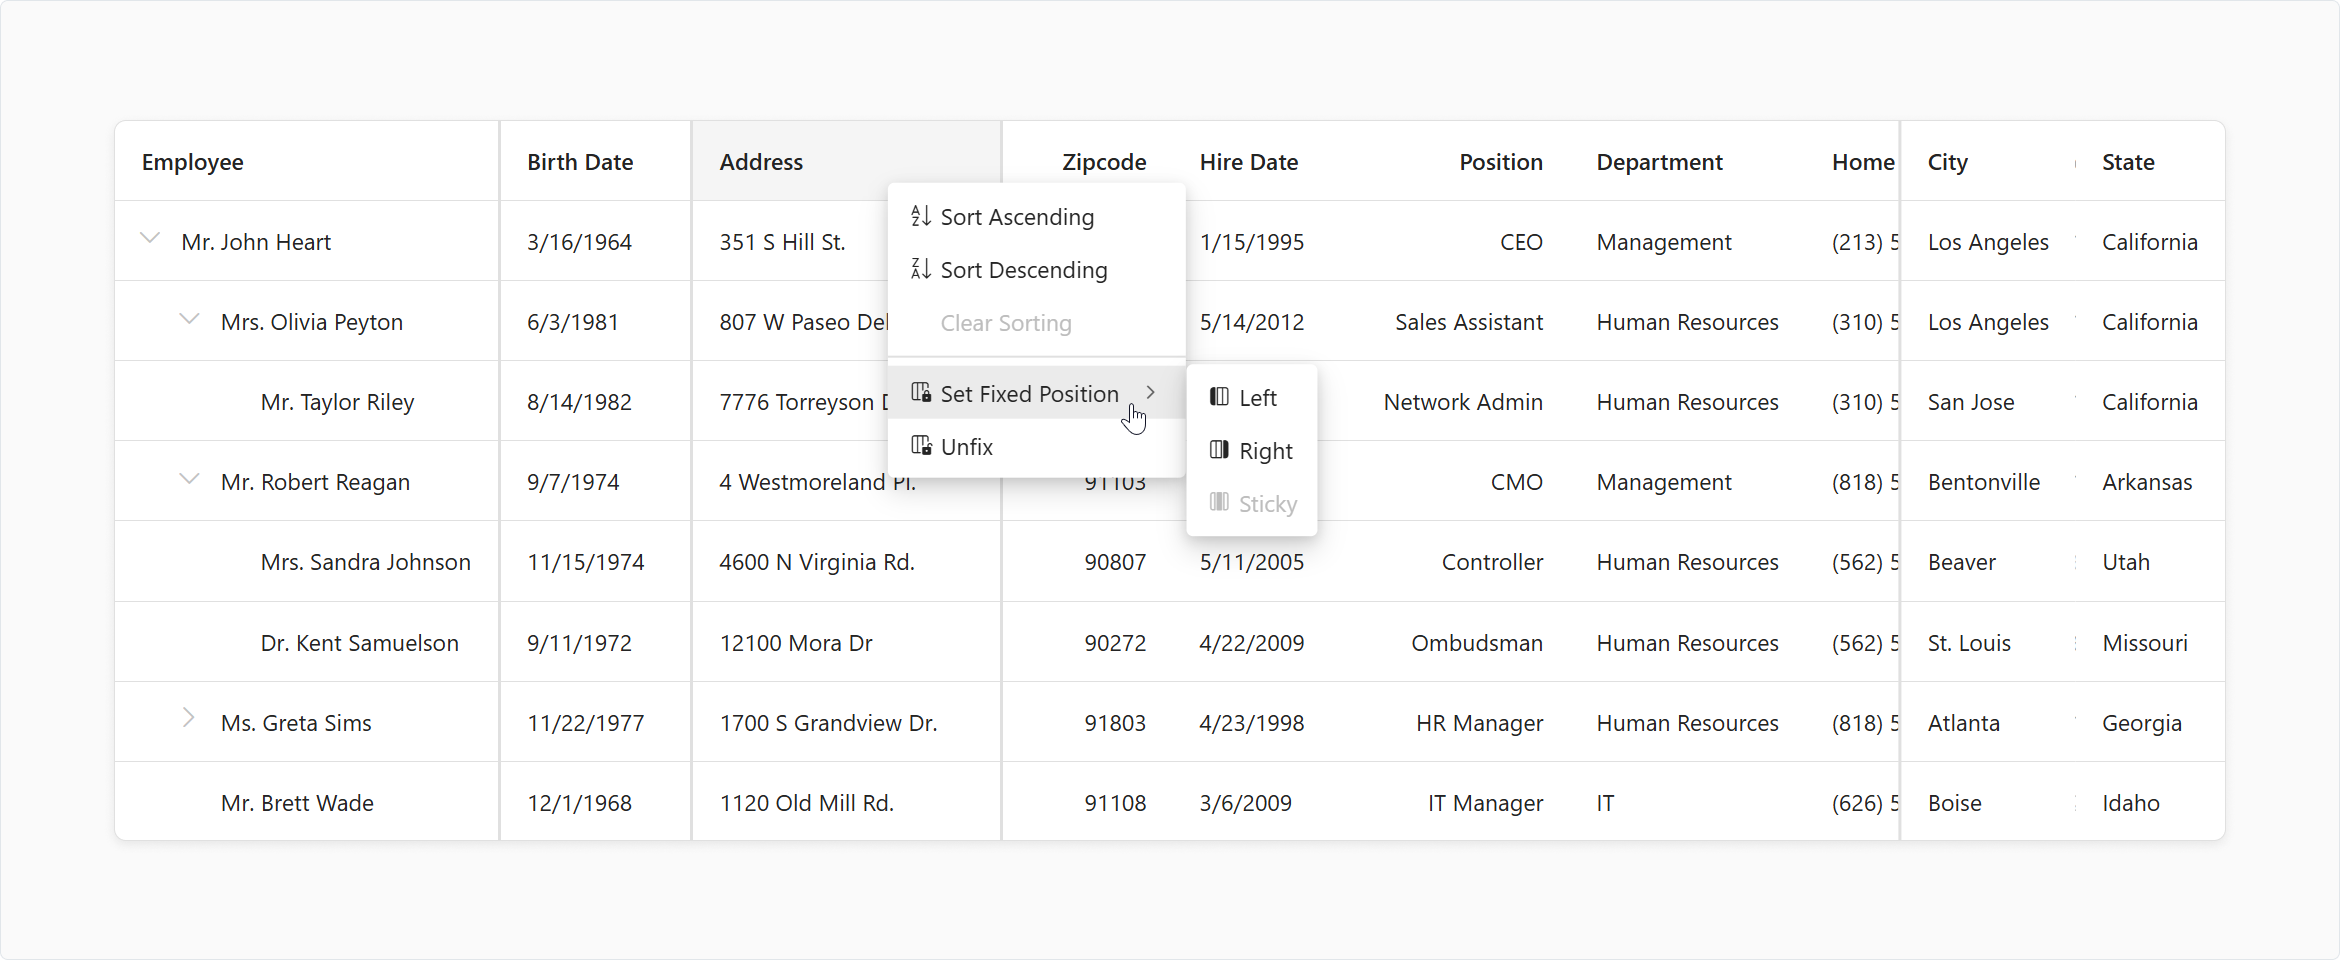
Task: Select Sort Ascending from the context menu
Action: (x=1017, y=216)
